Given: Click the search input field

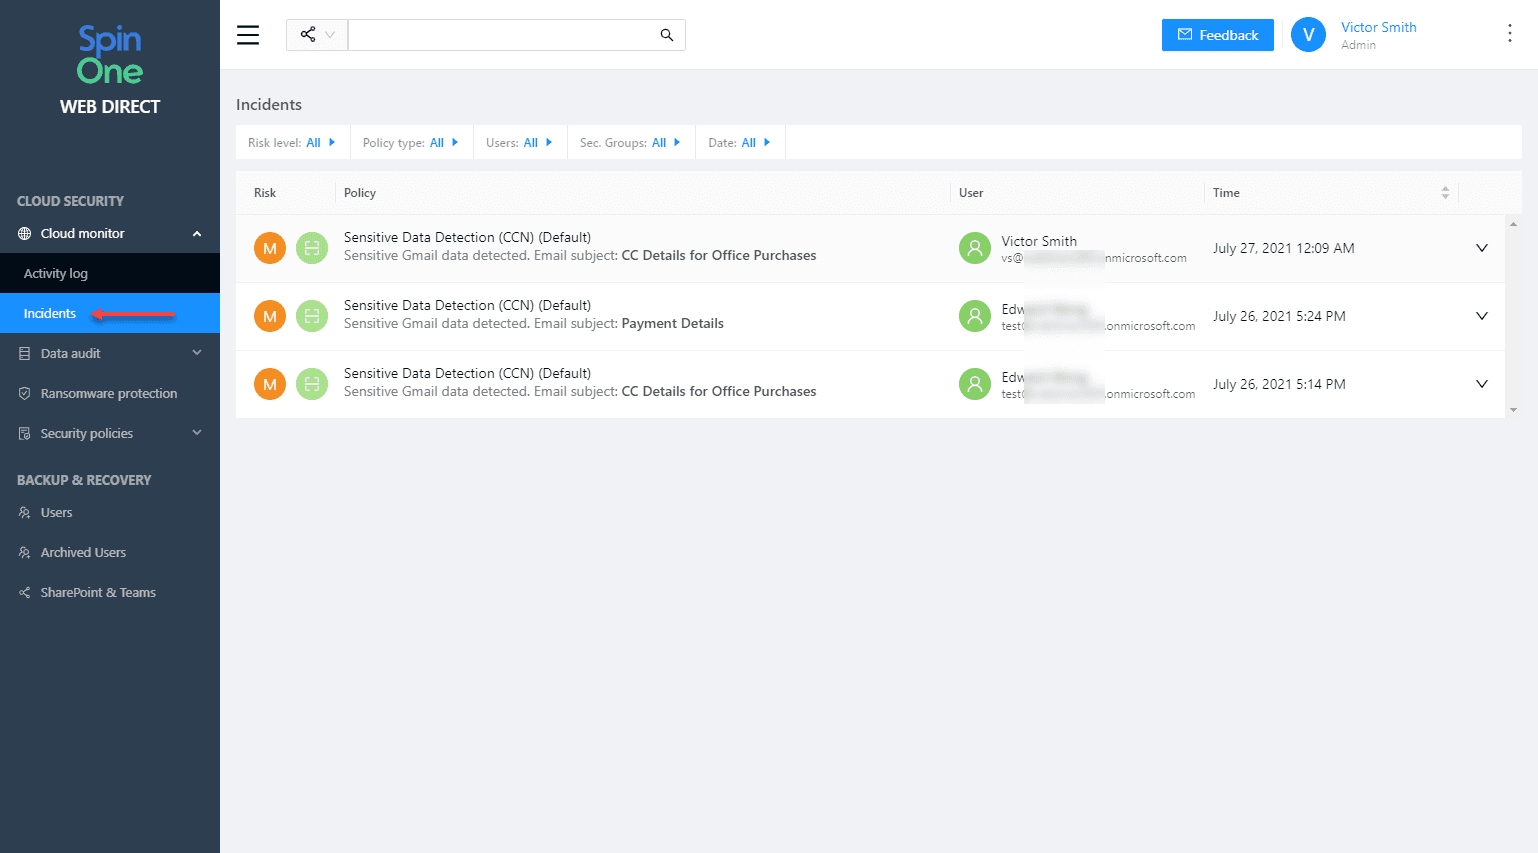Looking at the screenshot, I should pyautogui.click(x=500, y=35).
